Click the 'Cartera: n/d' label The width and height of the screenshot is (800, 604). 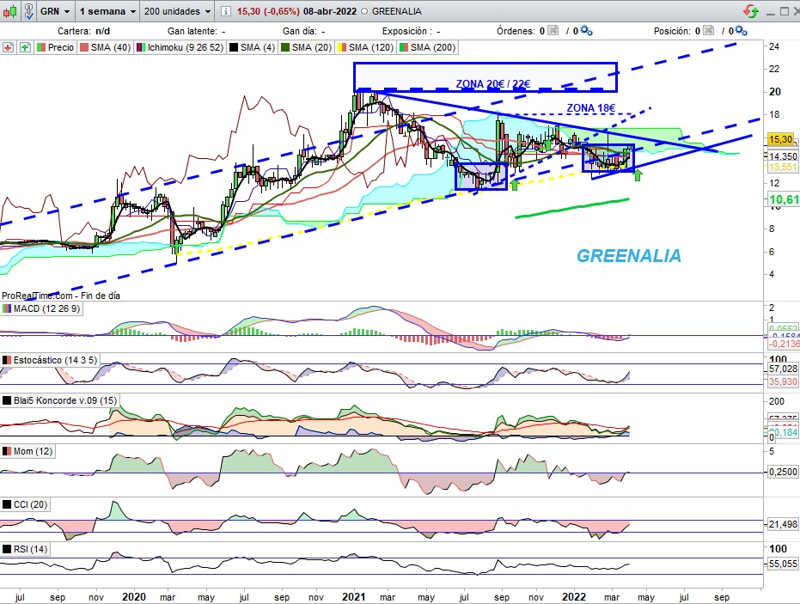[x=83, y=31]
